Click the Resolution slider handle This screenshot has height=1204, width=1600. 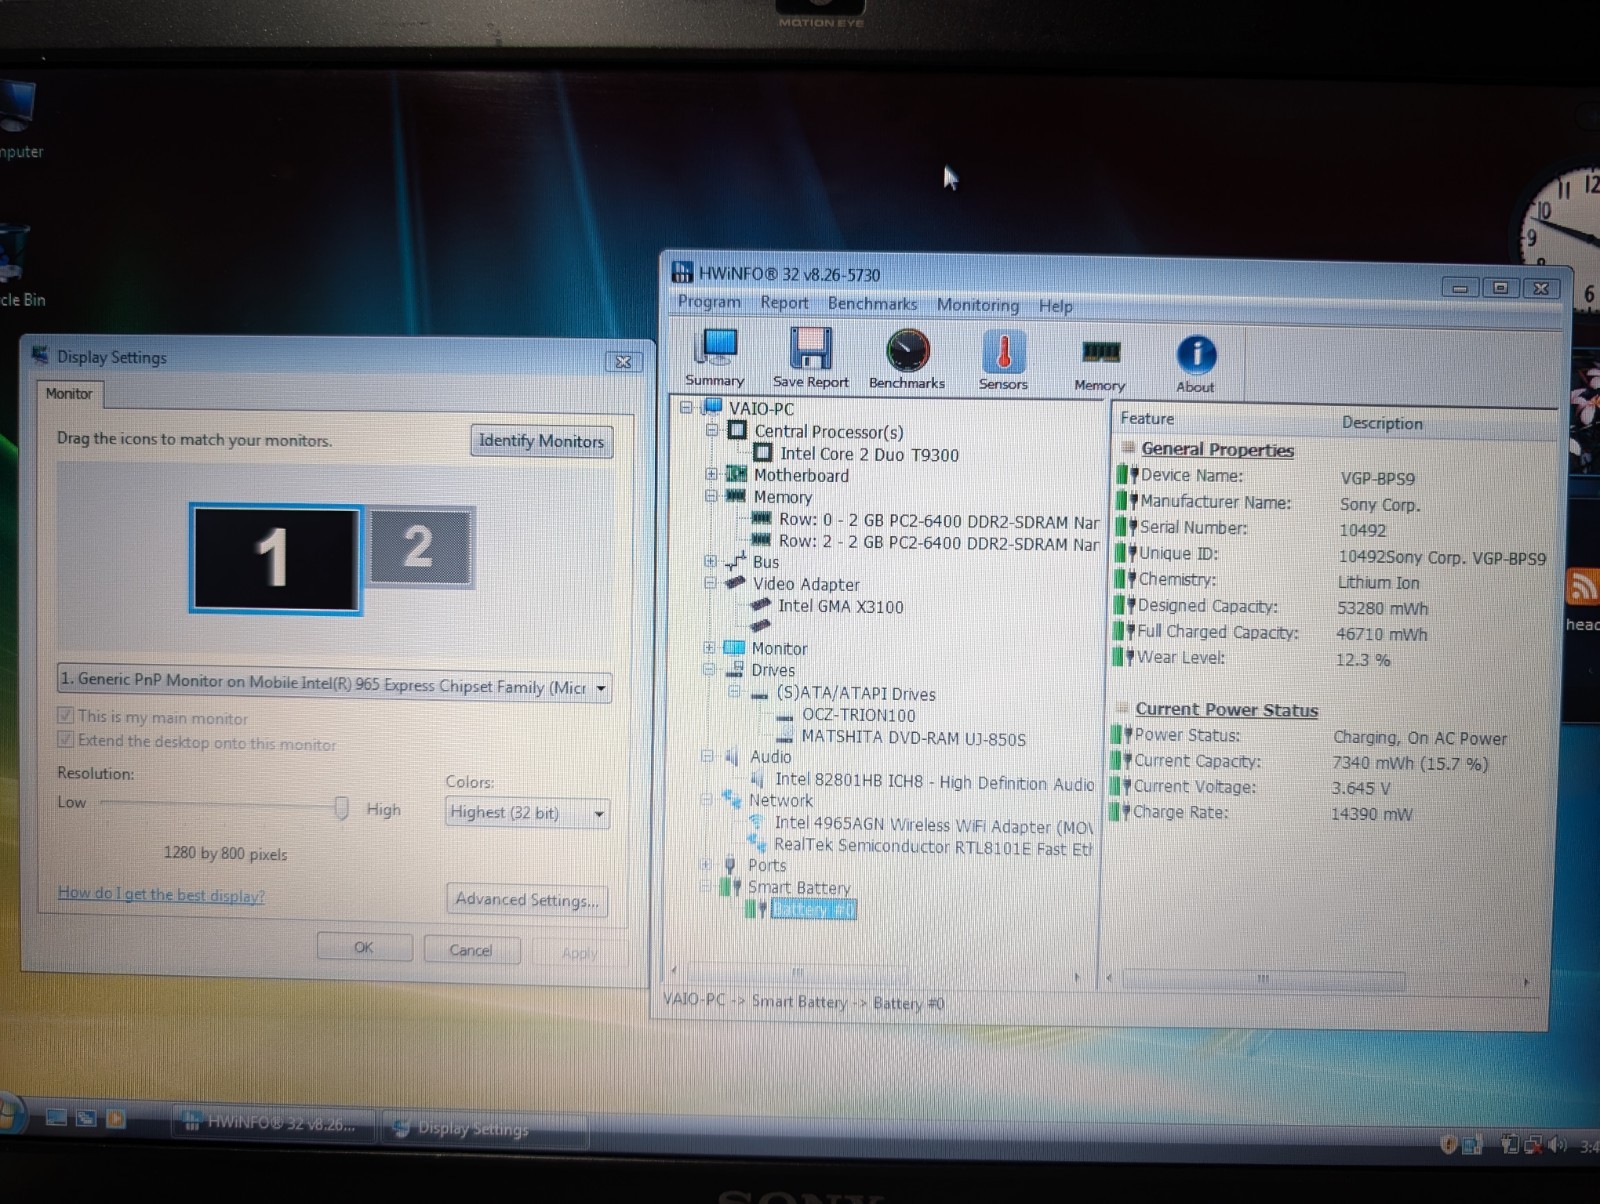click(x=341, y=808)
